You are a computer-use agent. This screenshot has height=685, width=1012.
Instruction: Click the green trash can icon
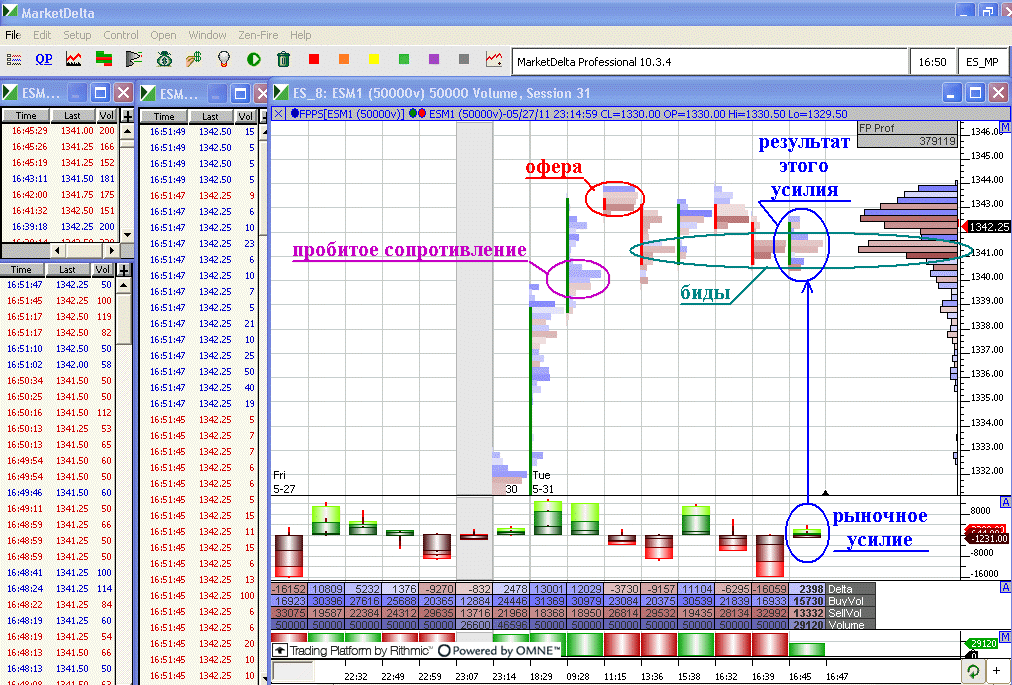283,59
